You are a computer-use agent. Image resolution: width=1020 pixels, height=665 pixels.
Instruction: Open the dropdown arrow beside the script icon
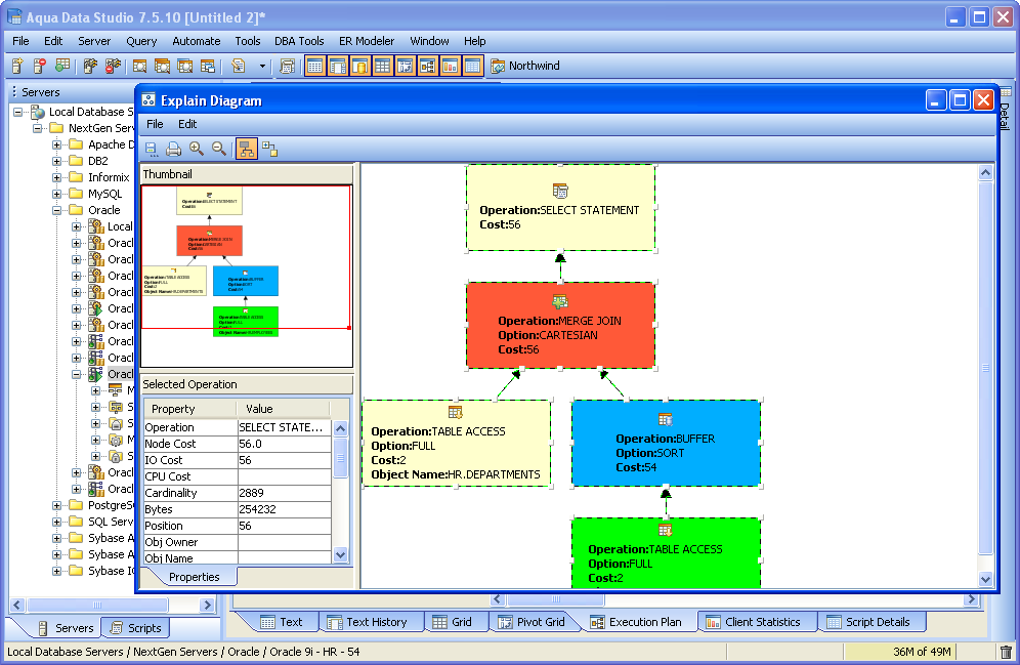tap(262, 66)
